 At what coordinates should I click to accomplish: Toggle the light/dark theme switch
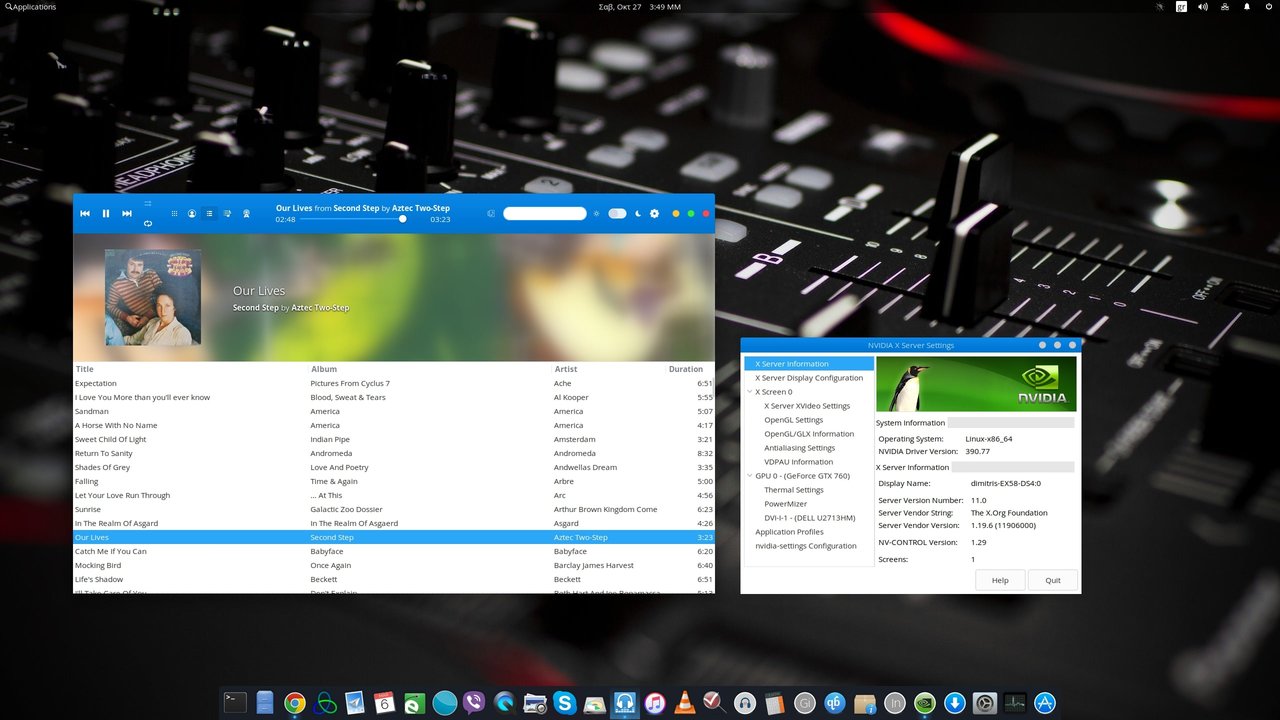tap(617, 213)
